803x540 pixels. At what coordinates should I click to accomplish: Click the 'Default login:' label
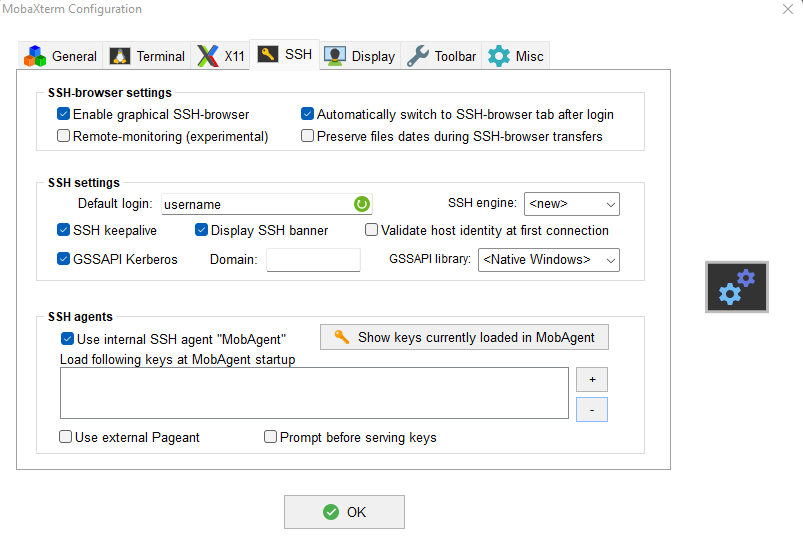click(x=115, y=204)
